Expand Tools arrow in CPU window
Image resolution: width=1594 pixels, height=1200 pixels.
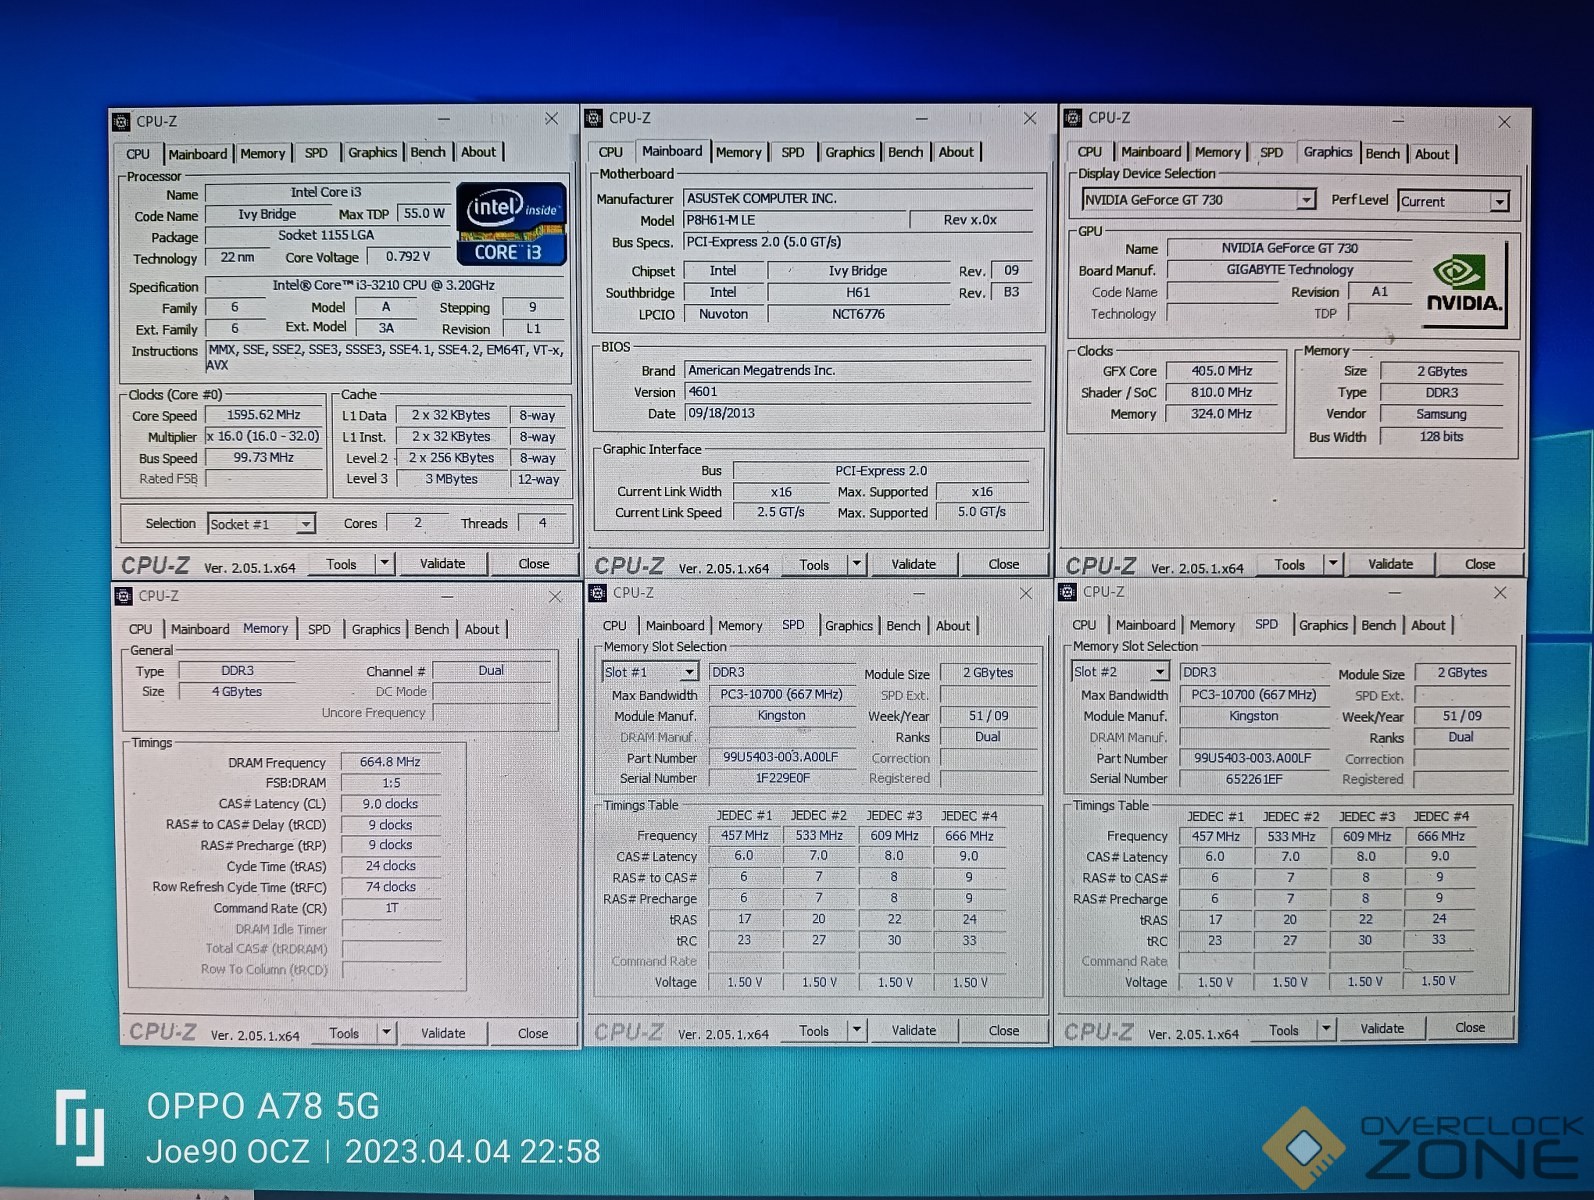pyautogui.click(x=385, y=563)
